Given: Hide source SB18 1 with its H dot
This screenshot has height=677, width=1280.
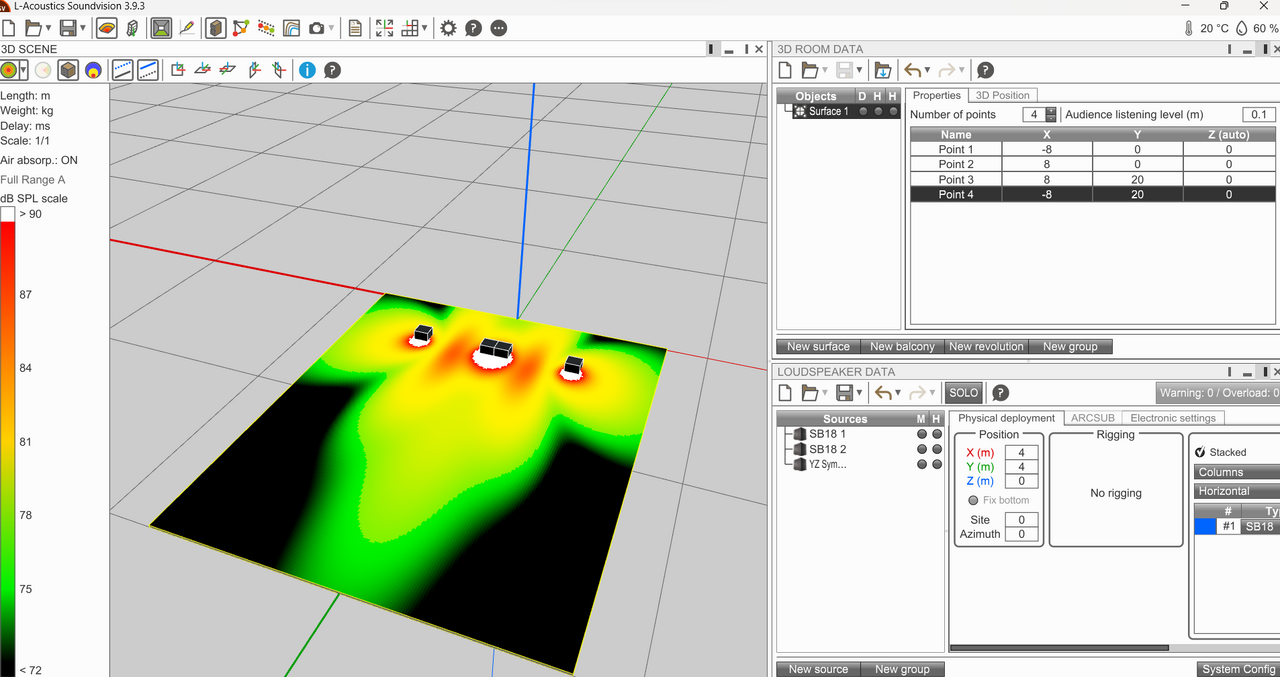Looking at the screenshot, I should tap(937, 434).
